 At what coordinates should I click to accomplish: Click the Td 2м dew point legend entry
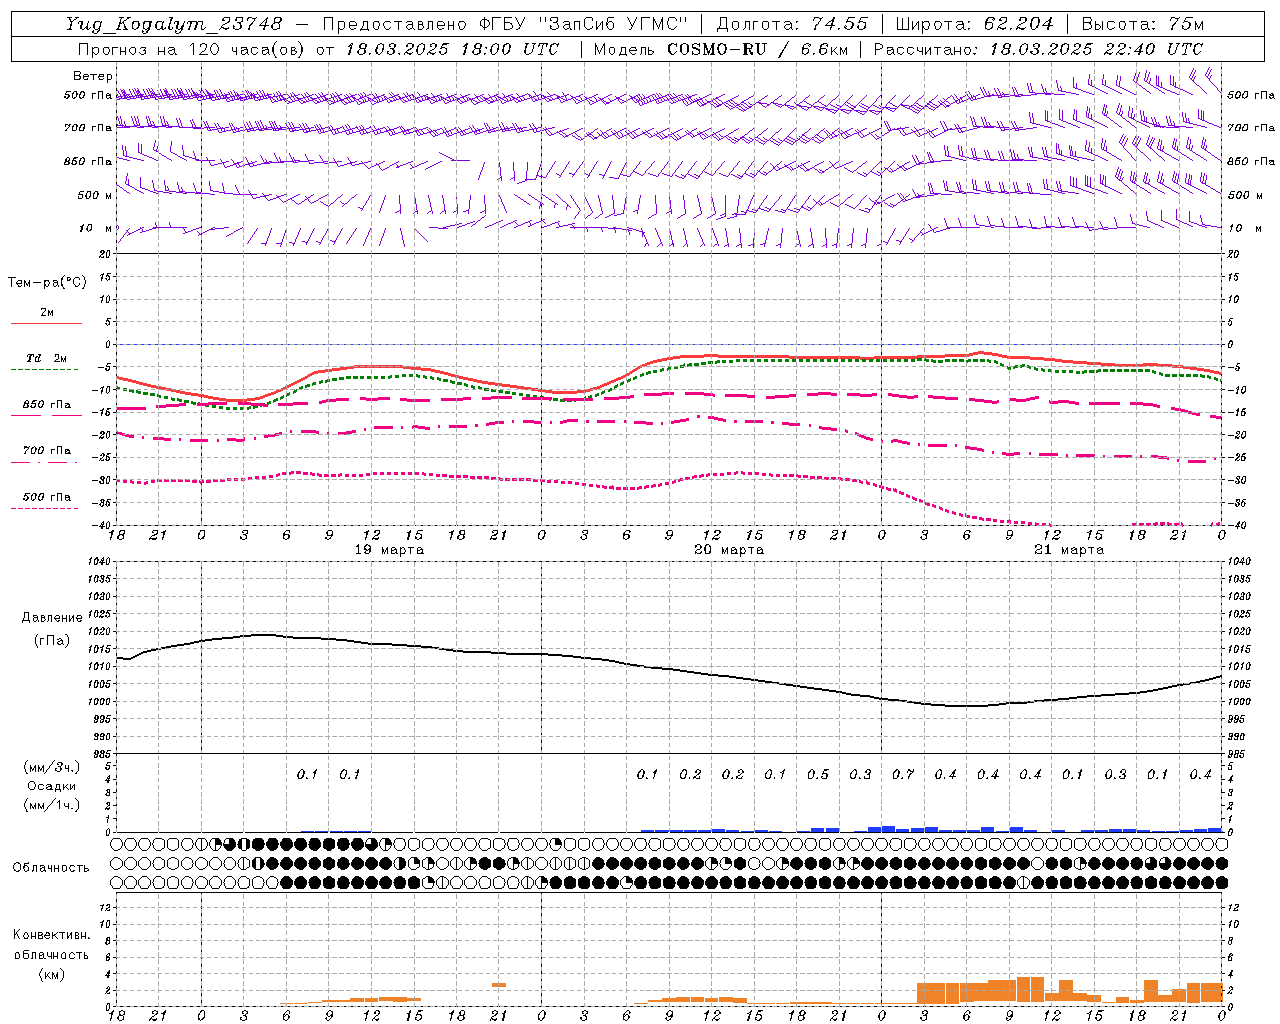click(46, 358)
